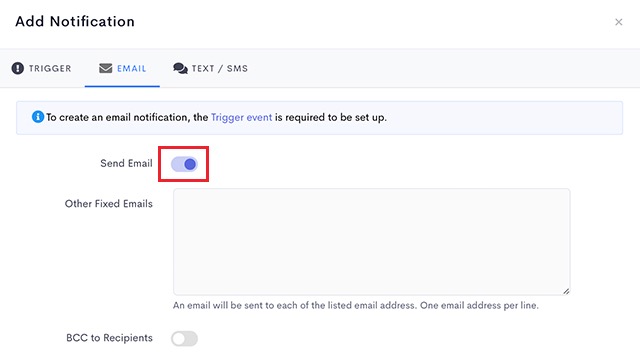Click the blue info notice banner text
The image size is (640, 361).
(216, 117)
